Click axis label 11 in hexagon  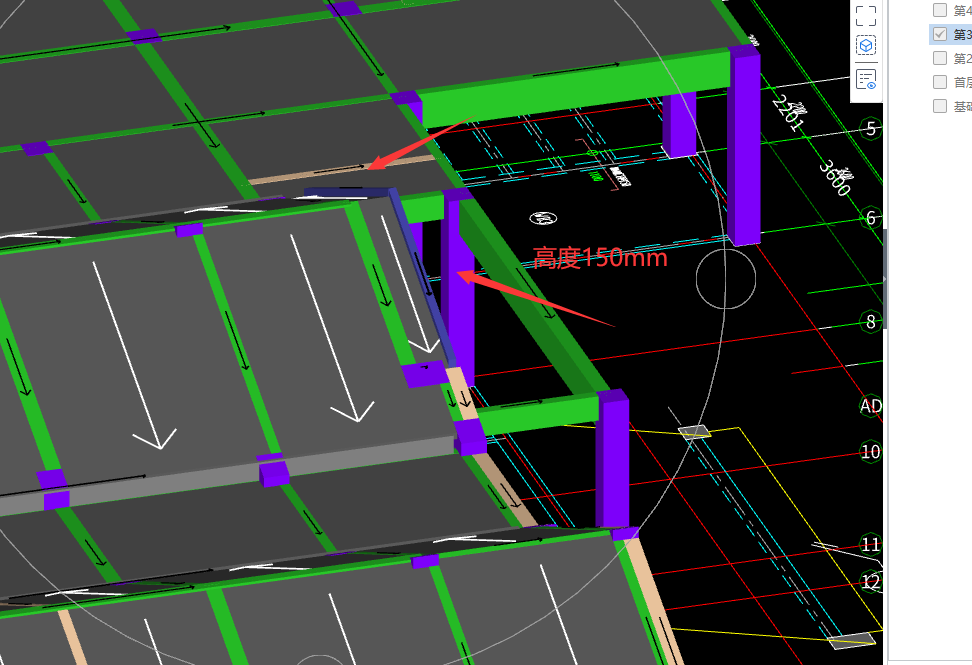point(871,545)
